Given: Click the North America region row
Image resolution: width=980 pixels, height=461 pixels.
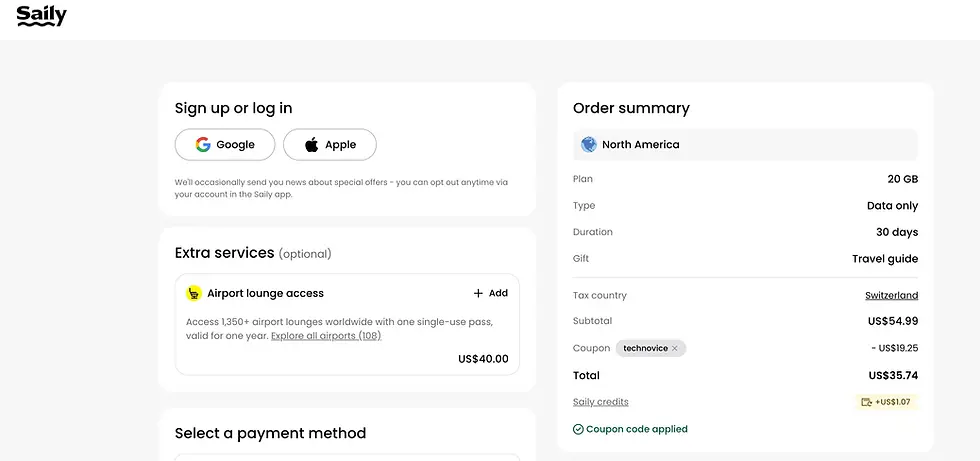Looking at the screenshot, I should click(x=745, y=144).
